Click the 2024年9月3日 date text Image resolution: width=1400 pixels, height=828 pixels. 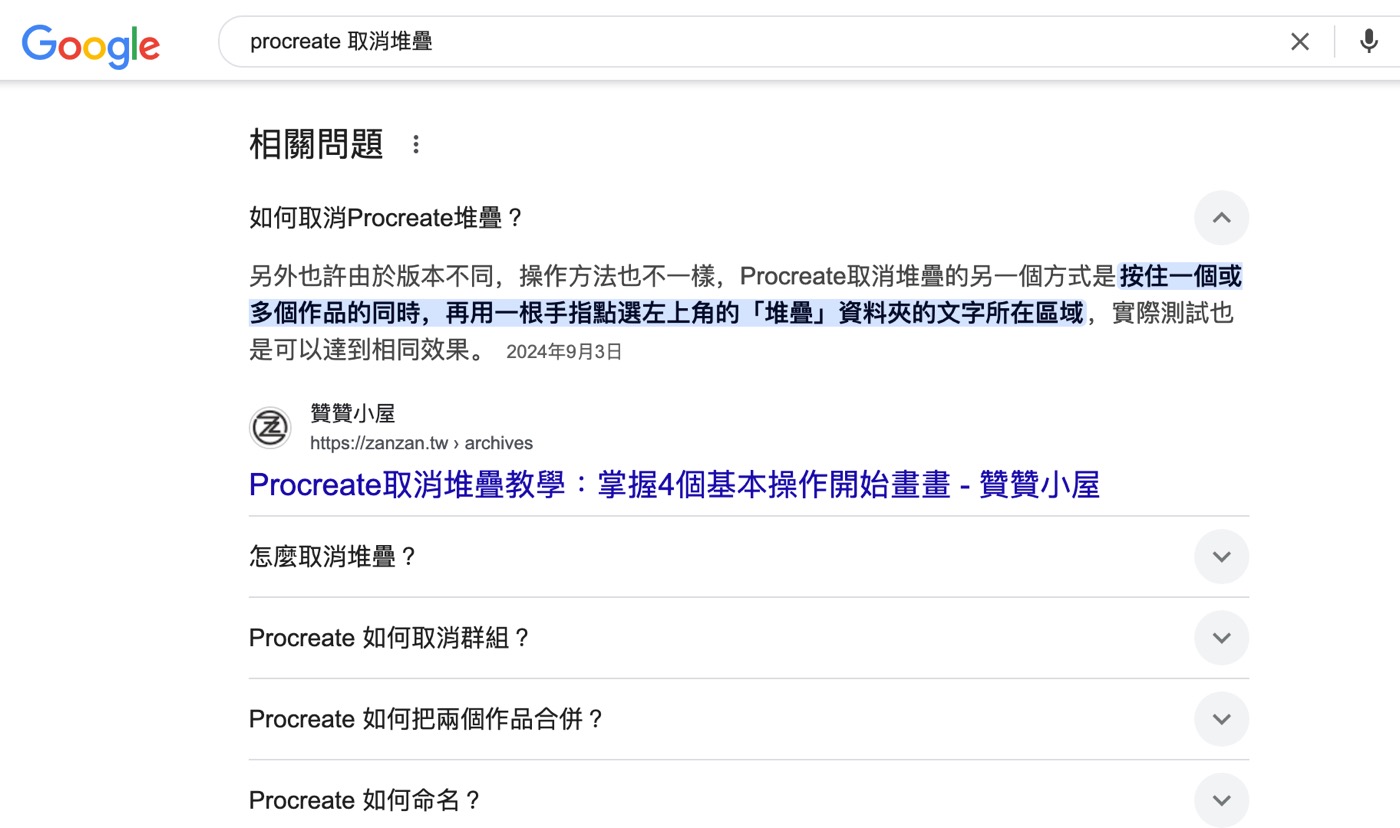(564, 352)
